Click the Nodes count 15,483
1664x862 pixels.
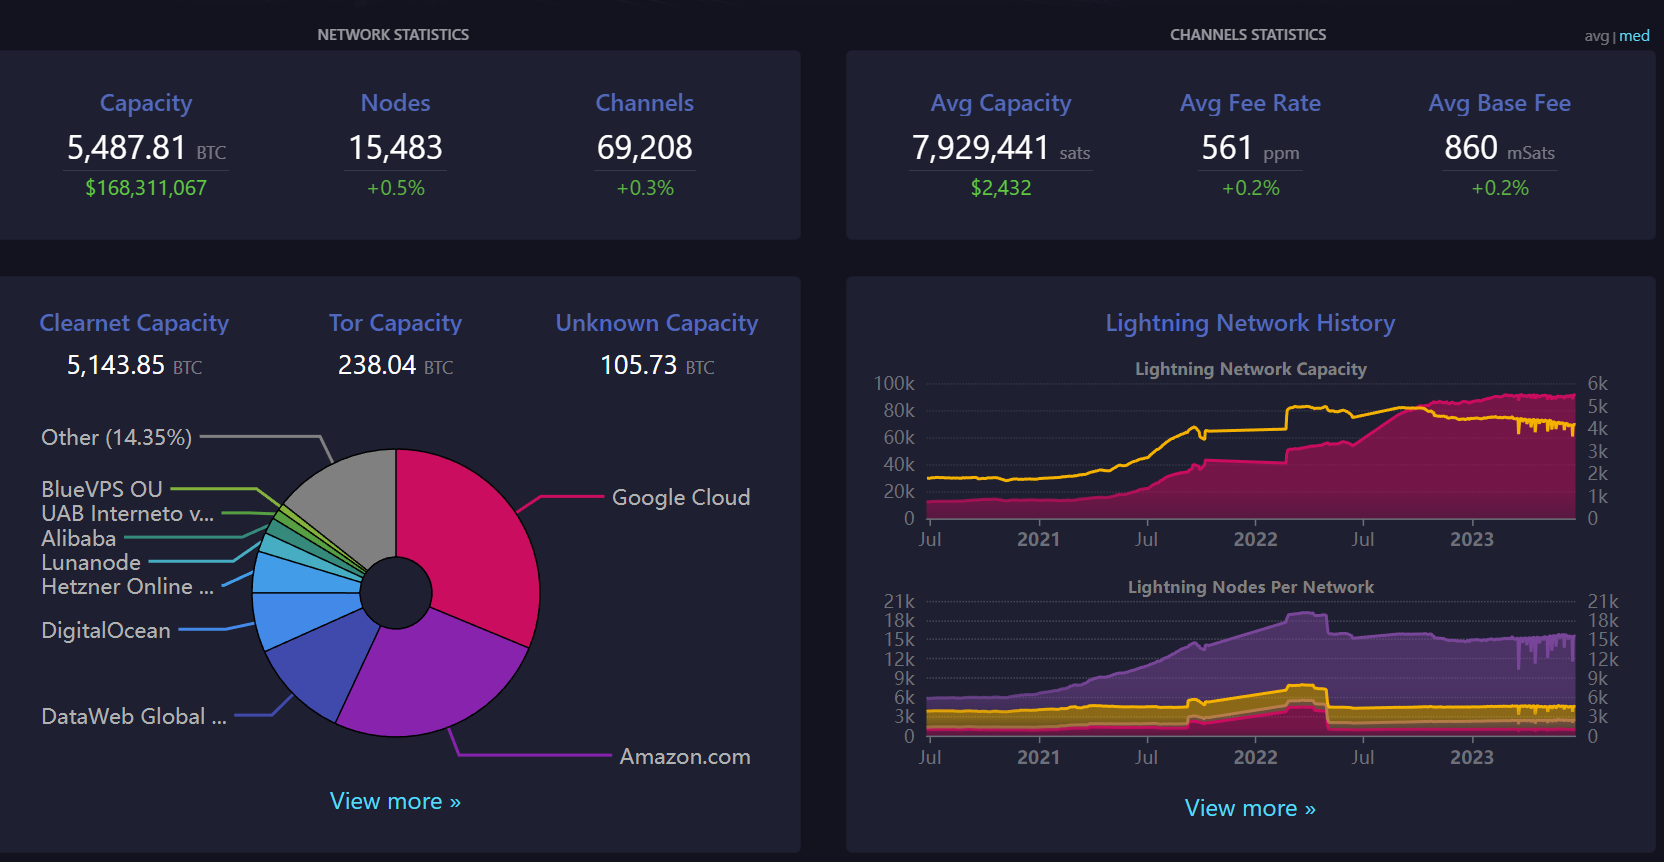[395, 148]
